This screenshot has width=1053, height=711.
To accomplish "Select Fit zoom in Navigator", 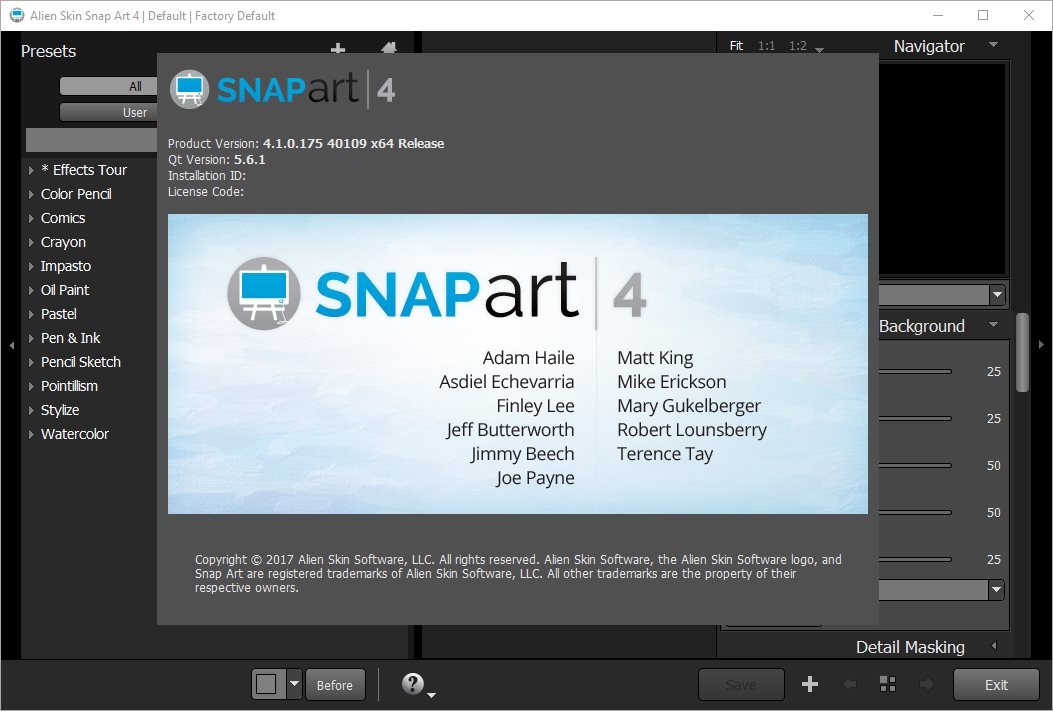I will (737, 46).
